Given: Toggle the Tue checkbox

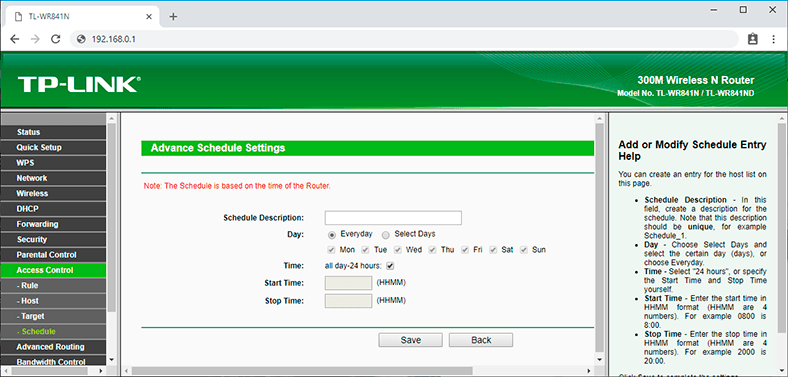Looking at the screenshot, I should pos(365,250).
